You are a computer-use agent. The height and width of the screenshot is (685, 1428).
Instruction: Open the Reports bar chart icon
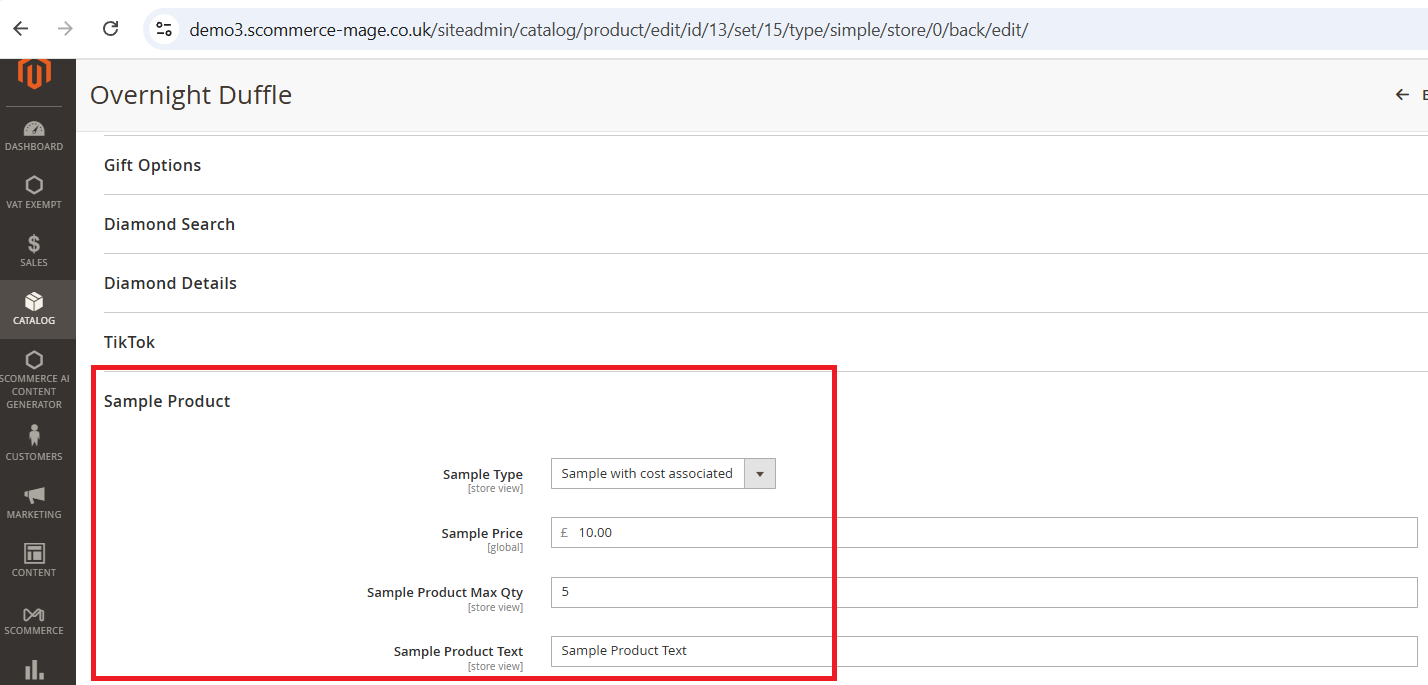tap(34, 669)
